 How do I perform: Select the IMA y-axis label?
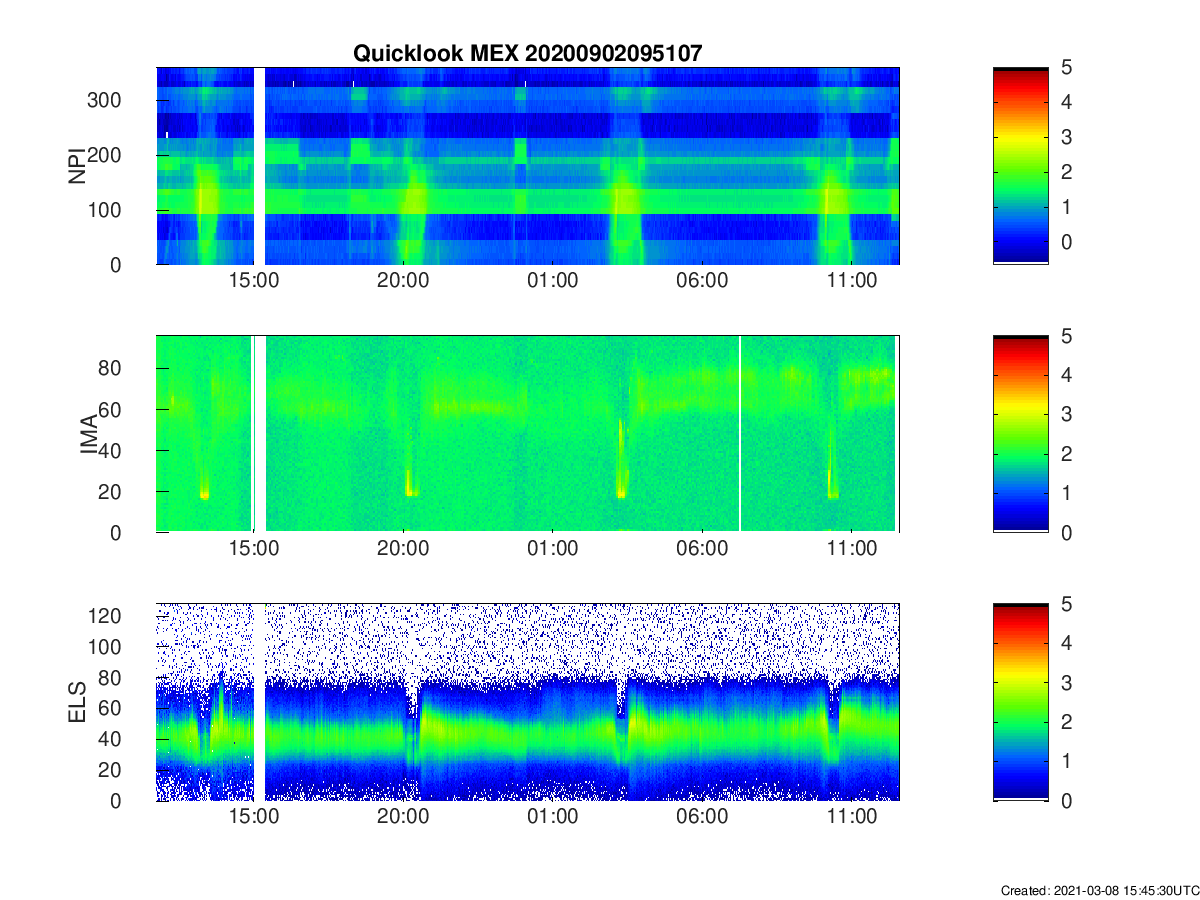pos(89,435)
